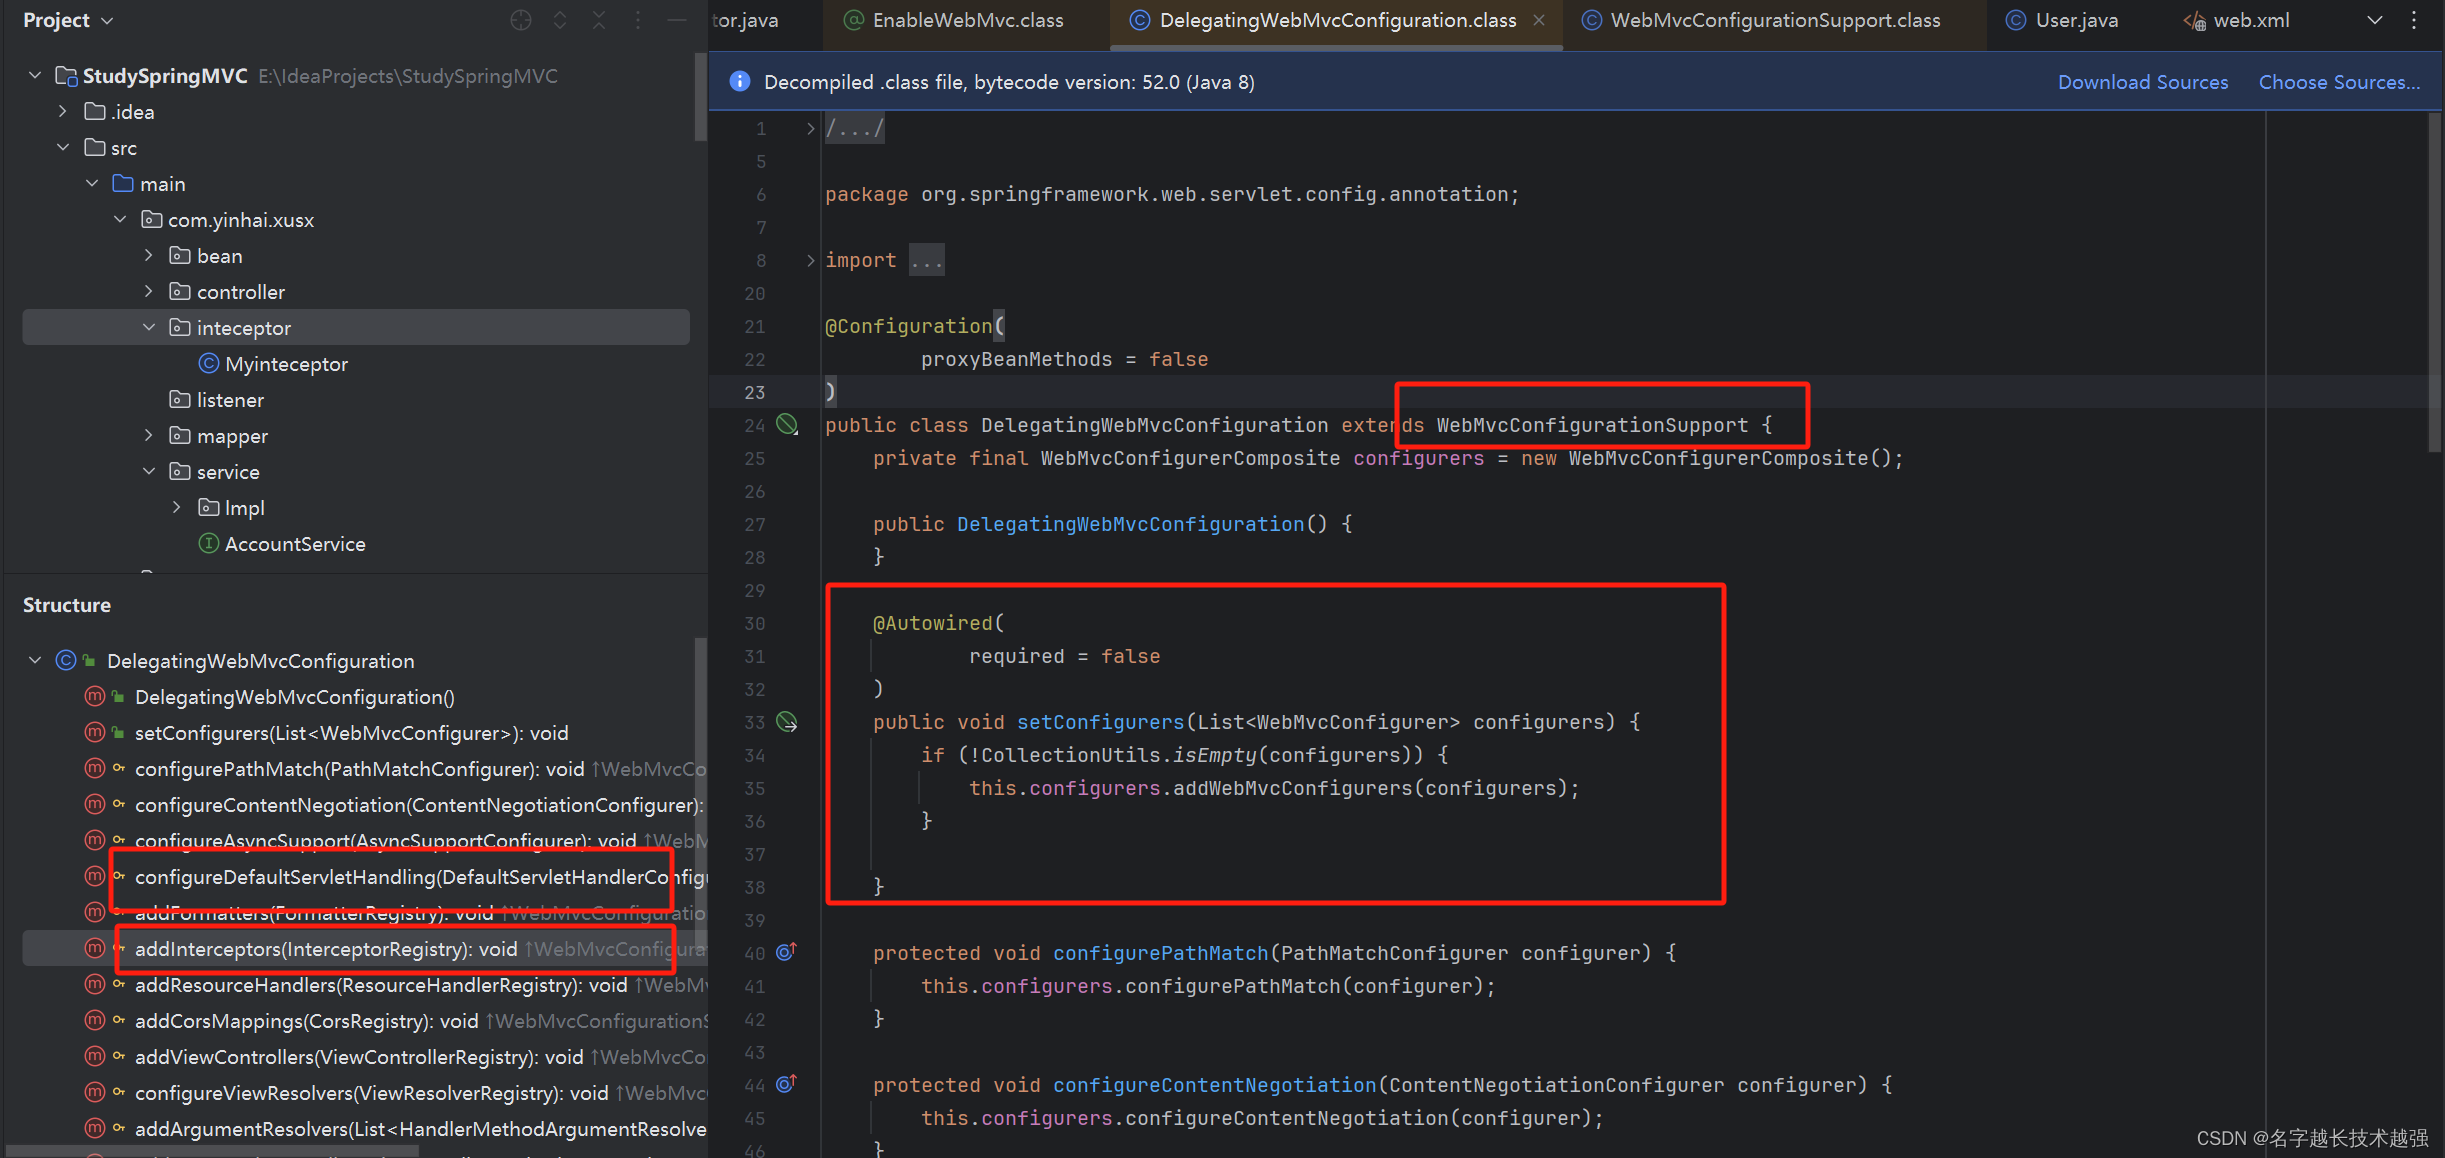The image size is (2445, 1158).
Task: Hide the Project panel with minimize icon
Action: click(677, 20)
